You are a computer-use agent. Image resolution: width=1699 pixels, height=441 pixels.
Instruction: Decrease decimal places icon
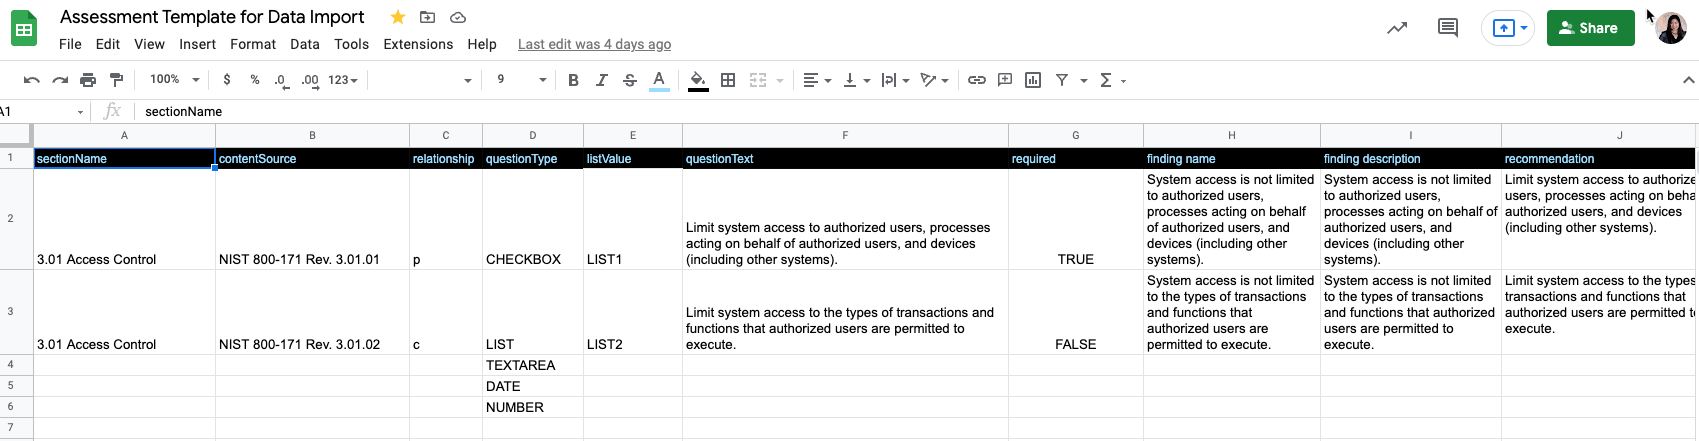pos(282,80)
